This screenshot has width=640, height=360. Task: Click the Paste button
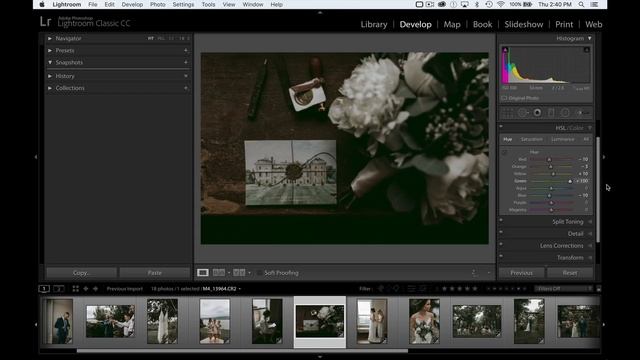click(155, 273)
